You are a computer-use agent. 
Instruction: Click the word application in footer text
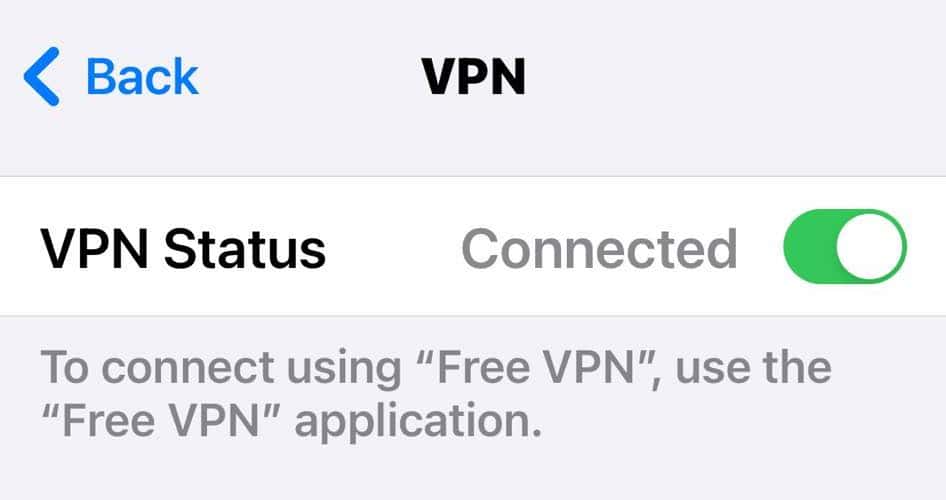(x=418, y=422)
